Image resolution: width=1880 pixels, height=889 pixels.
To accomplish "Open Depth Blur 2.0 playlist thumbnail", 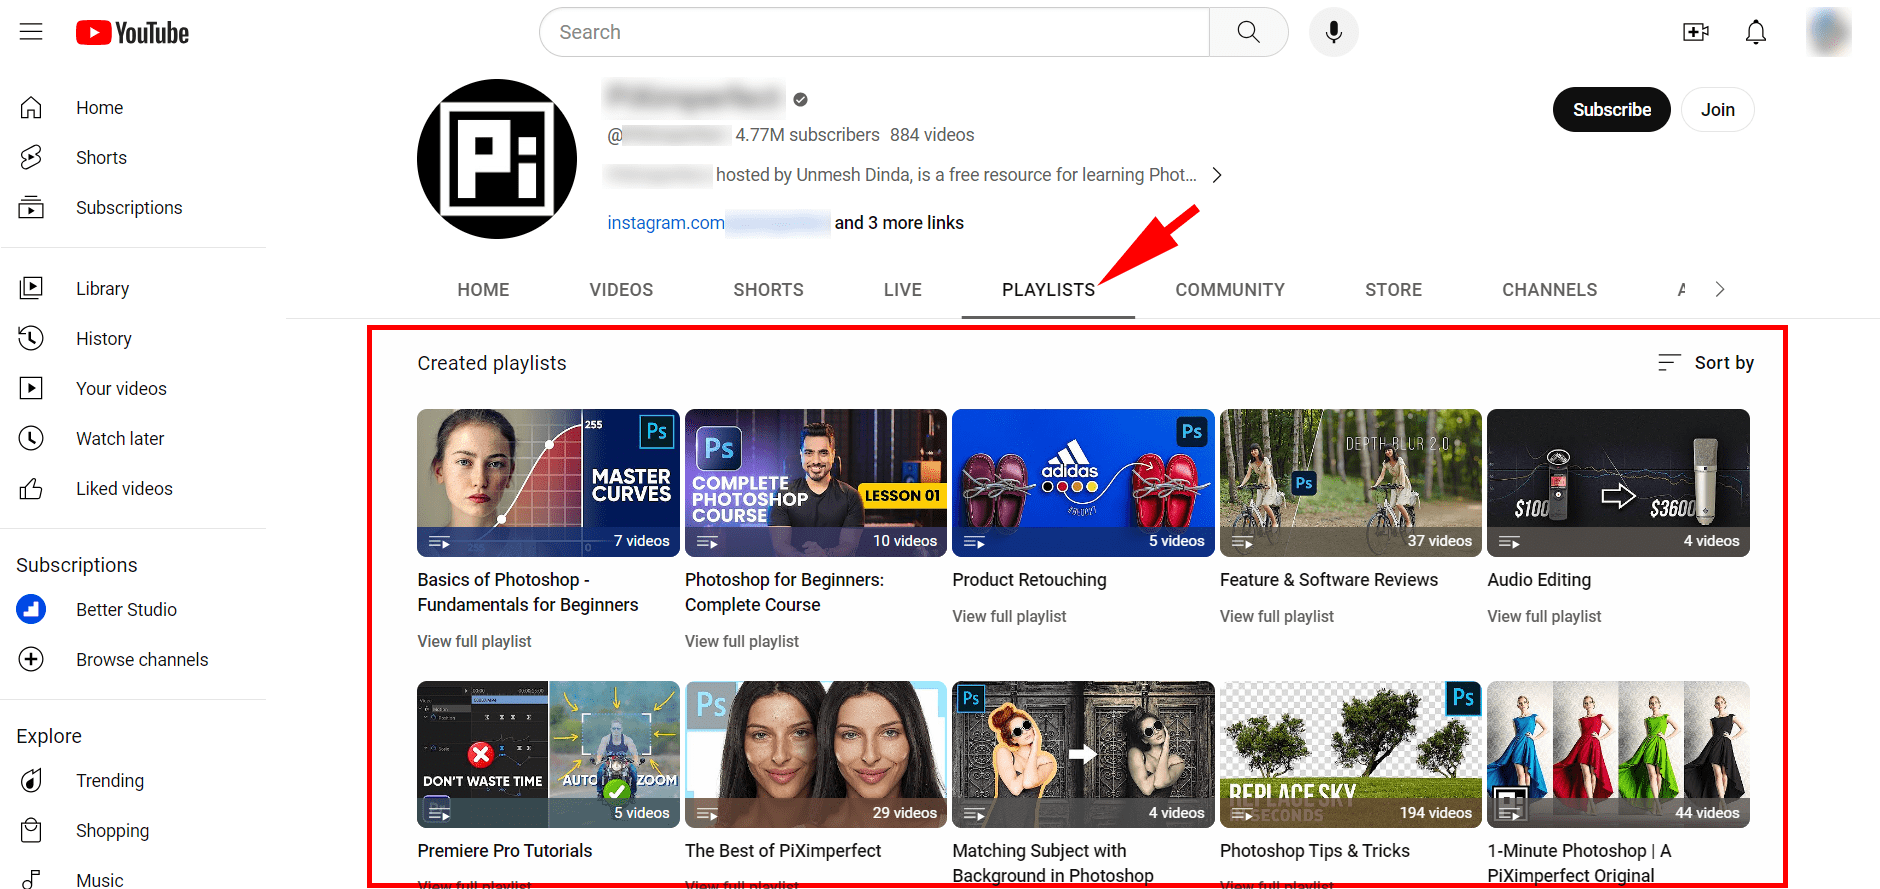I will tap(1350, 482).
